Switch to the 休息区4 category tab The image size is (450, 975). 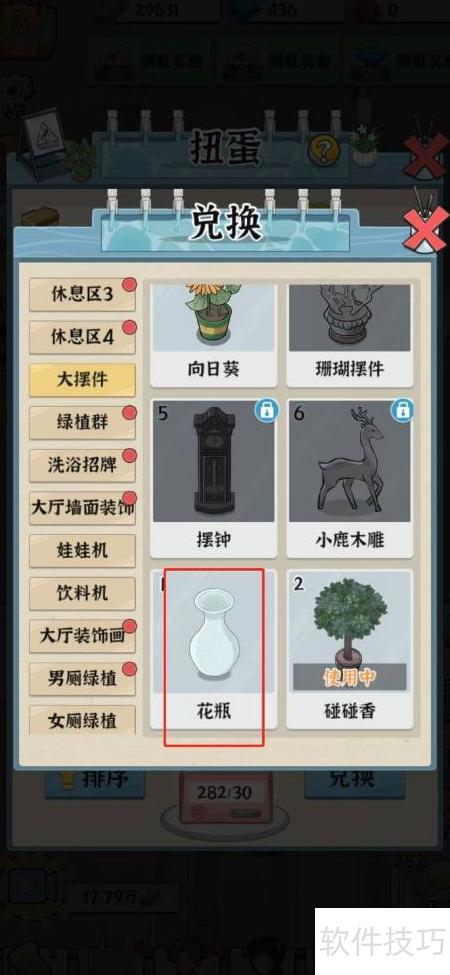click(x=82, y=337)
